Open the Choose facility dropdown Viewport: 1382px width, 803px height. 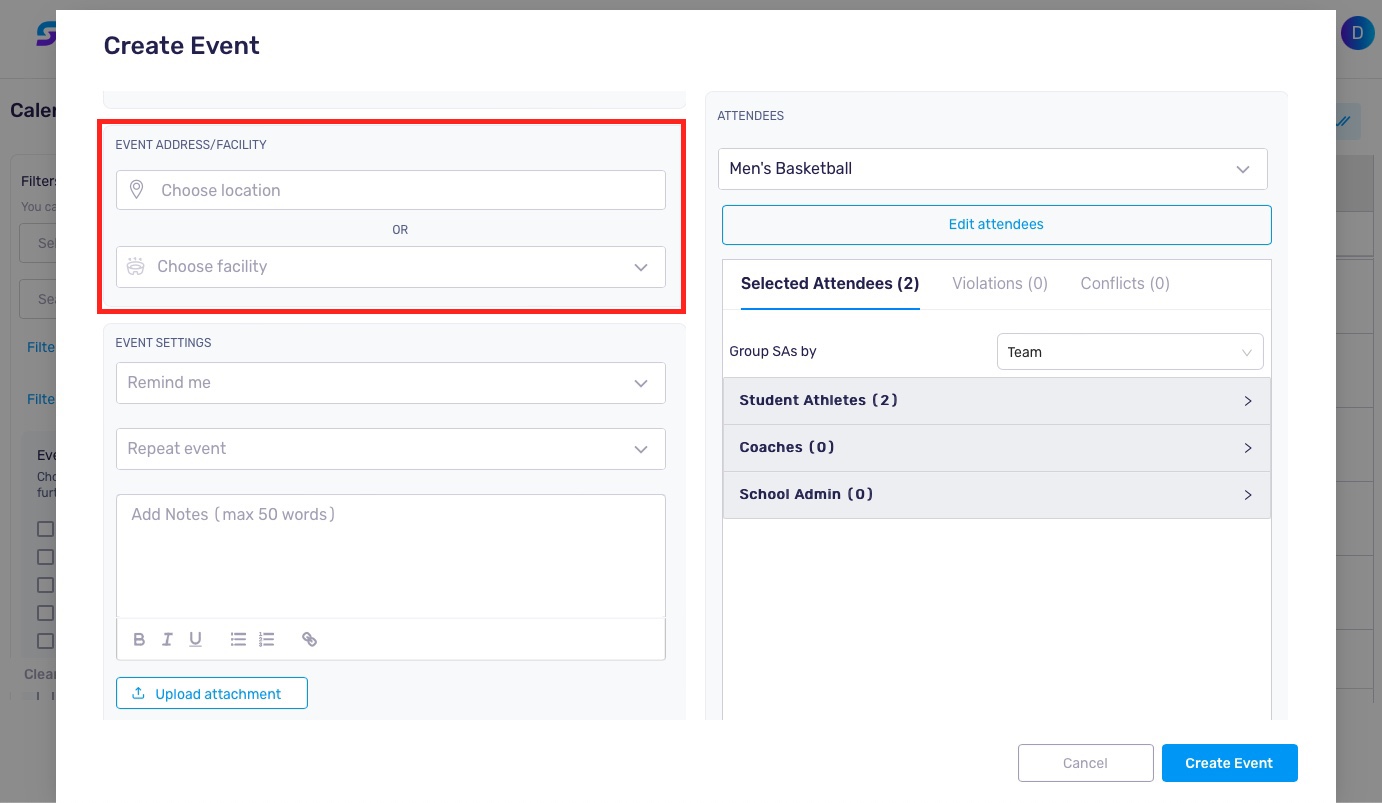[391, 267]
